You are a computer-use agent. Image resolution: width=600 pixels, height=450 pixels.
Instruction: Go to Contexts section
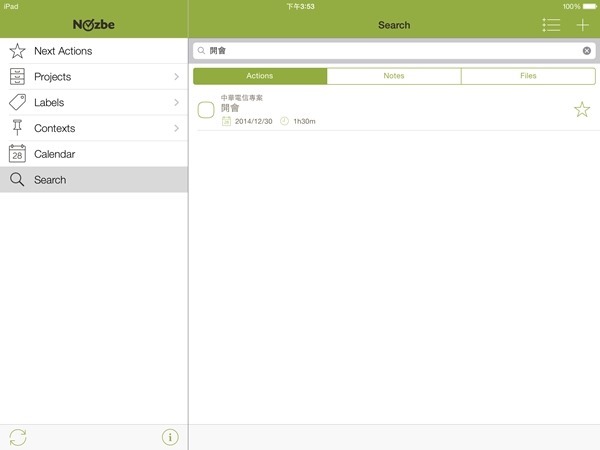point(94,128)
